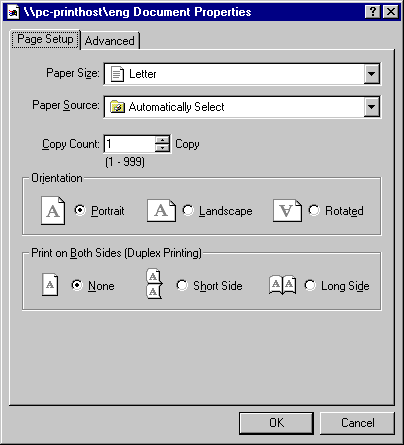The width and height of the screenshot is (404, 445).
Task: Click inside the Copy Count field
Action: [129, 144]
